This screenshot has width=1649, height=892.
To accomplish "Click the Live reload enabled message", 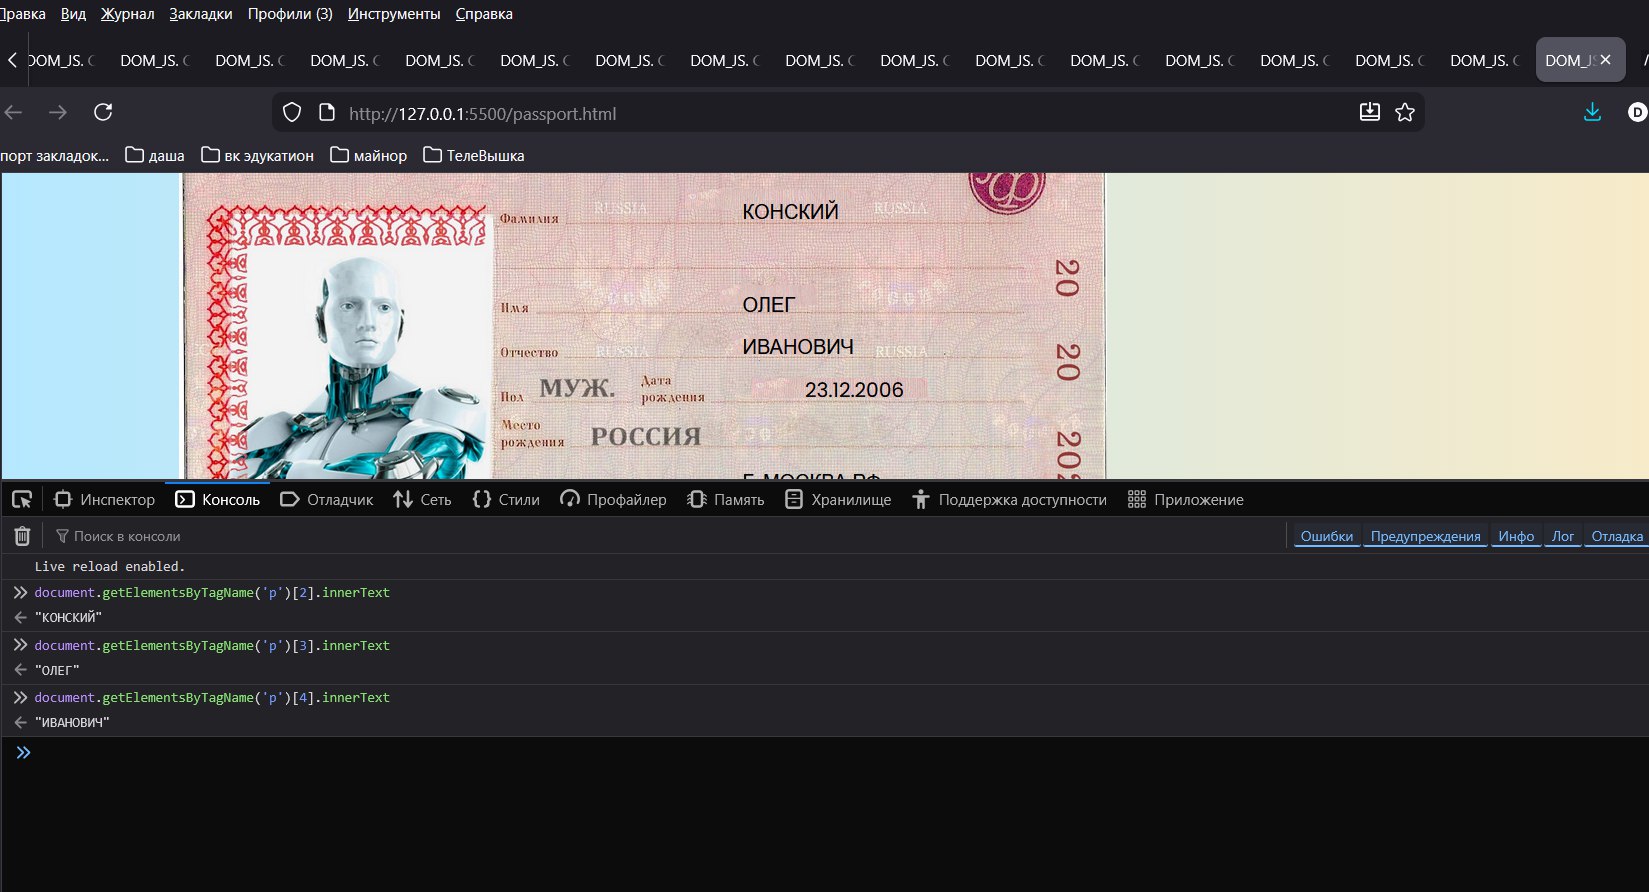I will click(x=110, y=566).
